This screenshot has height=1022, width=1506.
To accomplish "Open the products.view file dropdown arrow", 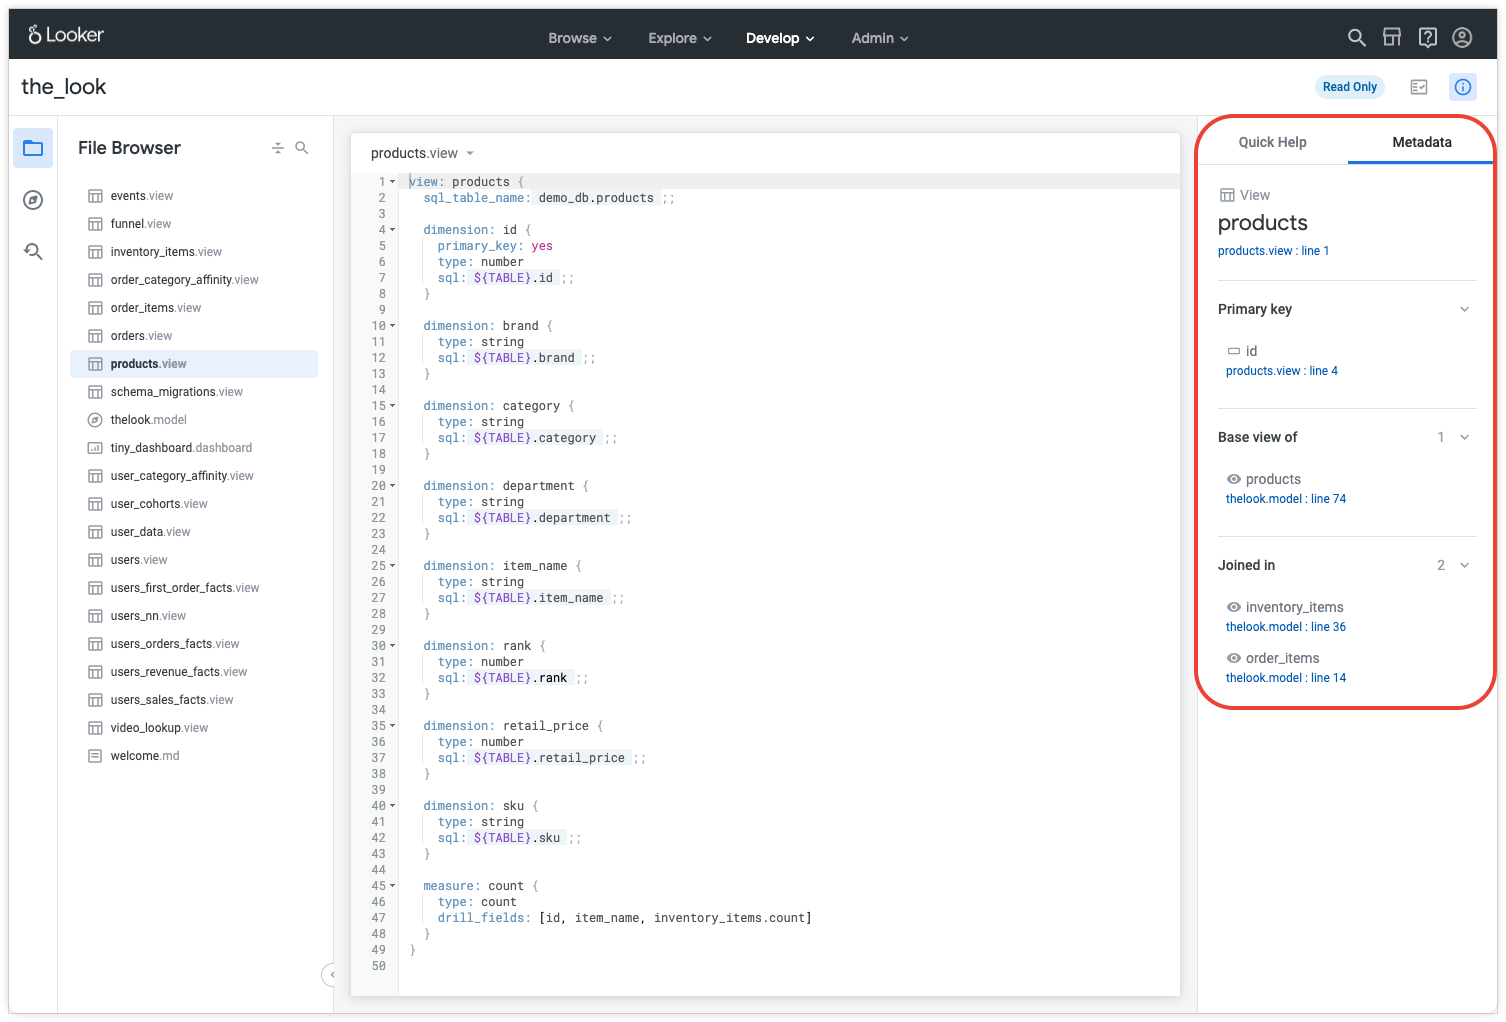I will click(470, 154).
